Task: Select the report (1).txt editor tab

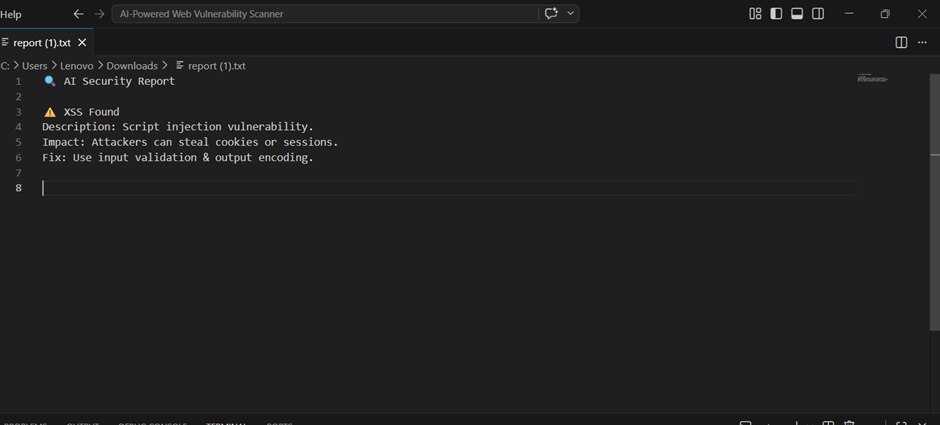Action: click(x=41, y=43)
